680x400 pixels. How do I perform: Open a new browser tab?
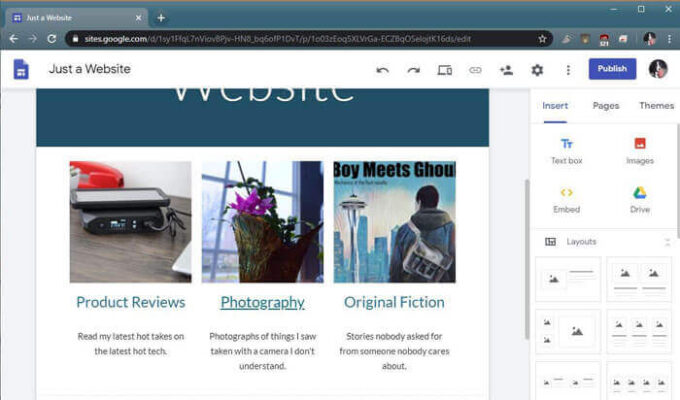coord(161,18)
